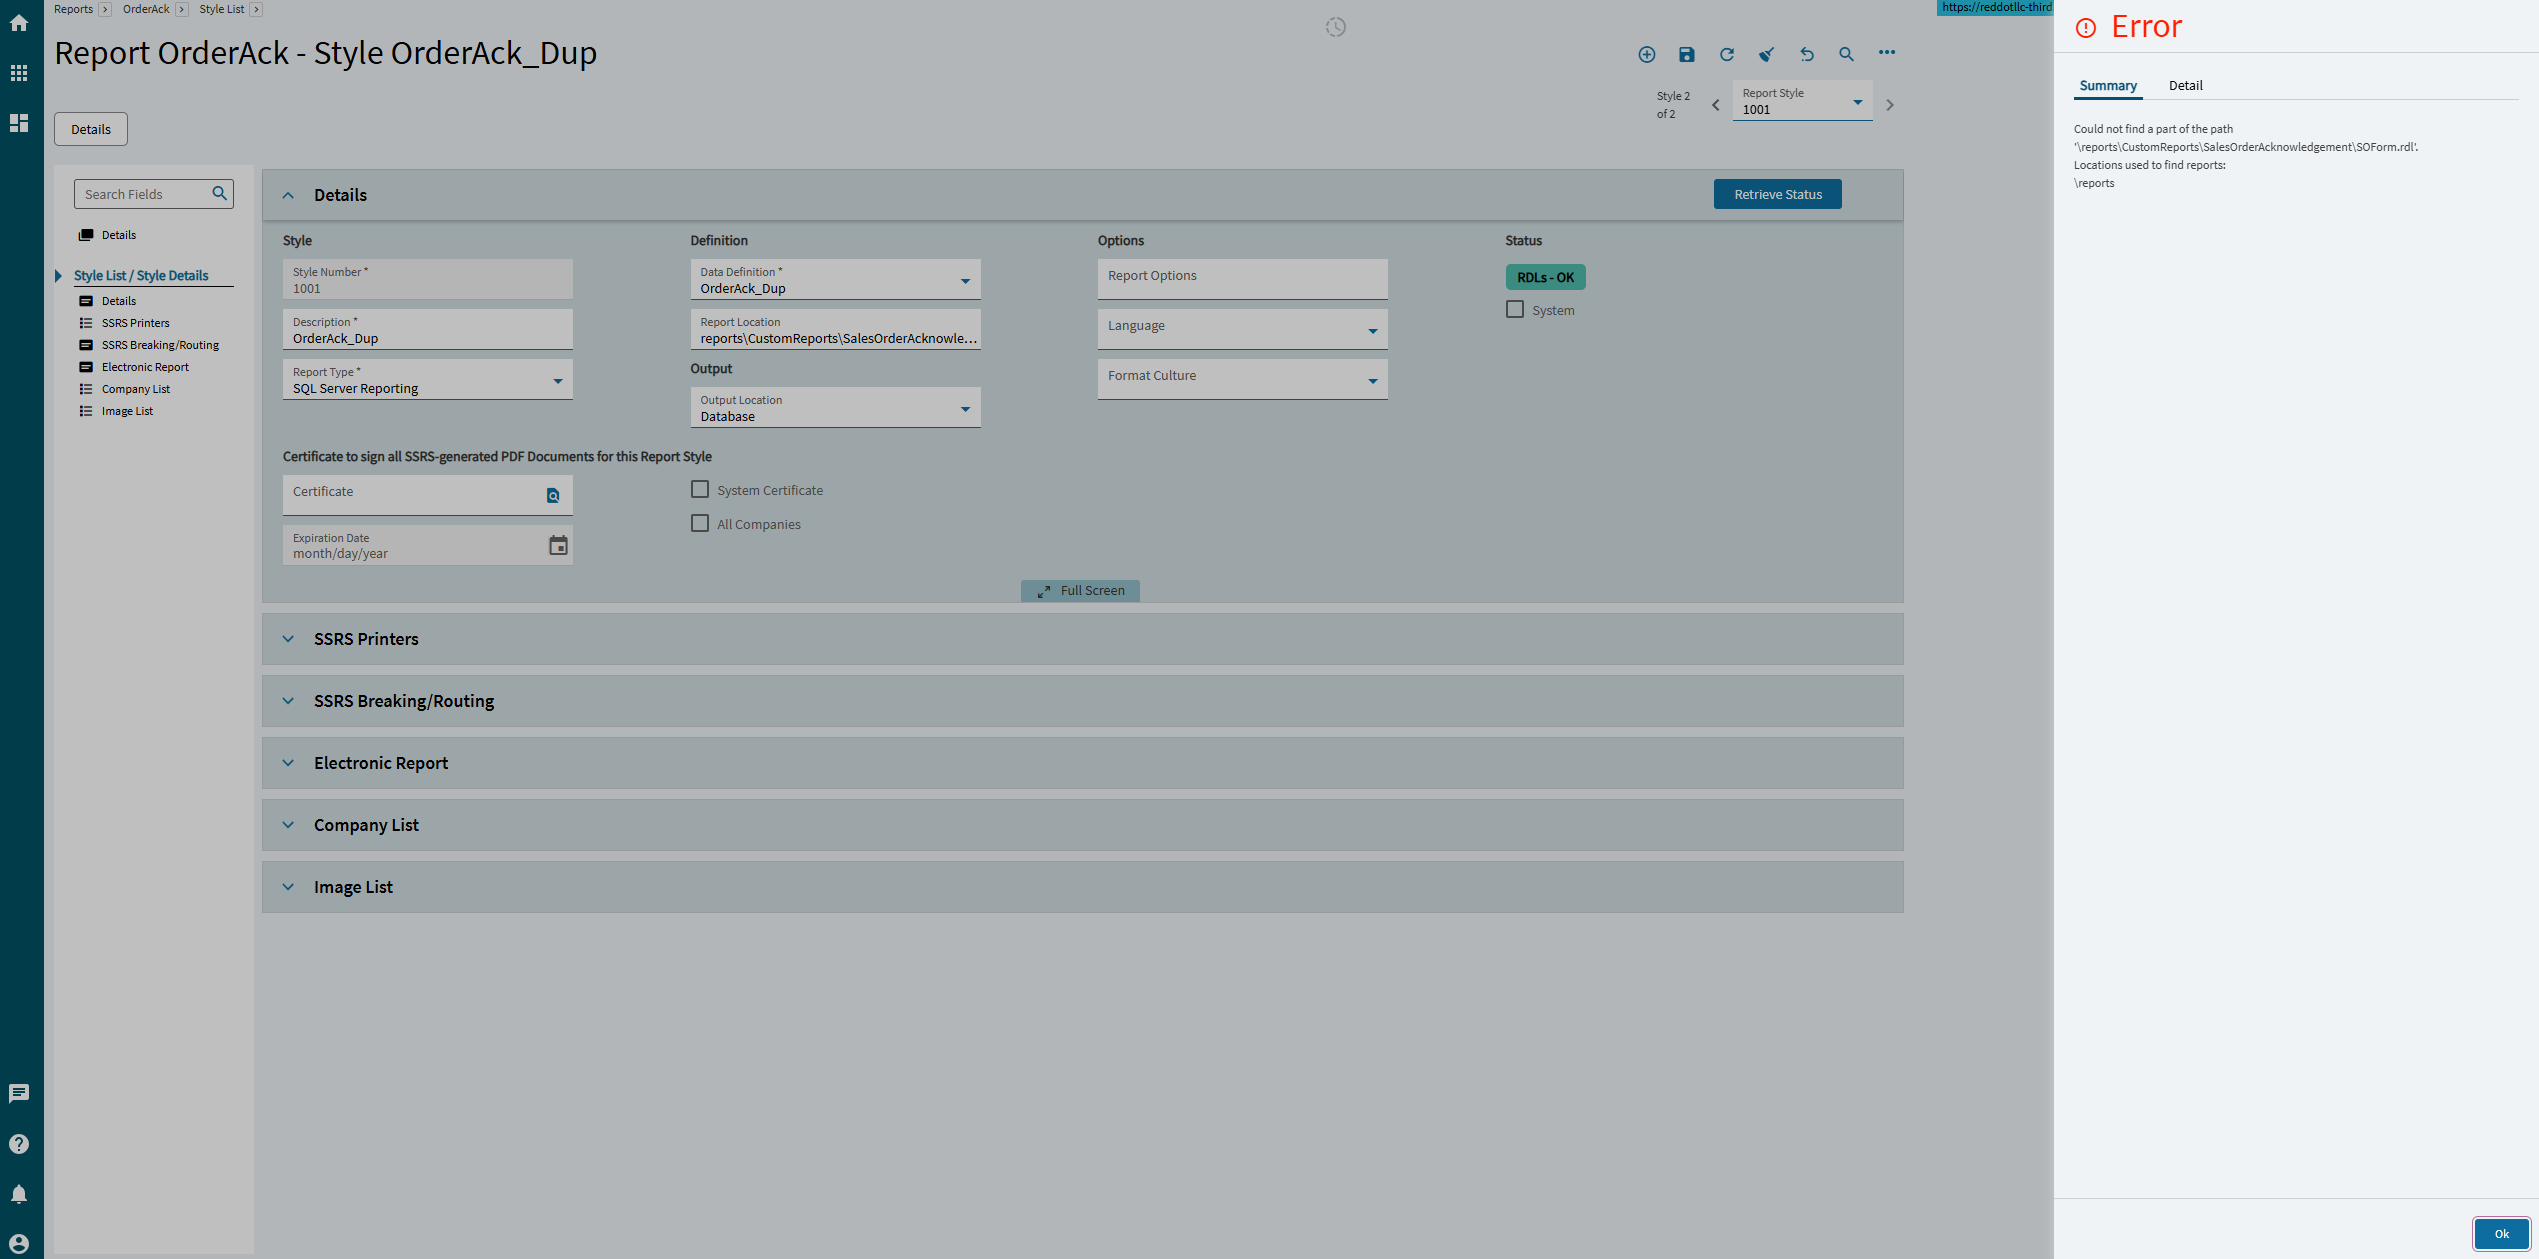
Task: Open the calendar picker for Expiration Date
Action: [558, 545]
